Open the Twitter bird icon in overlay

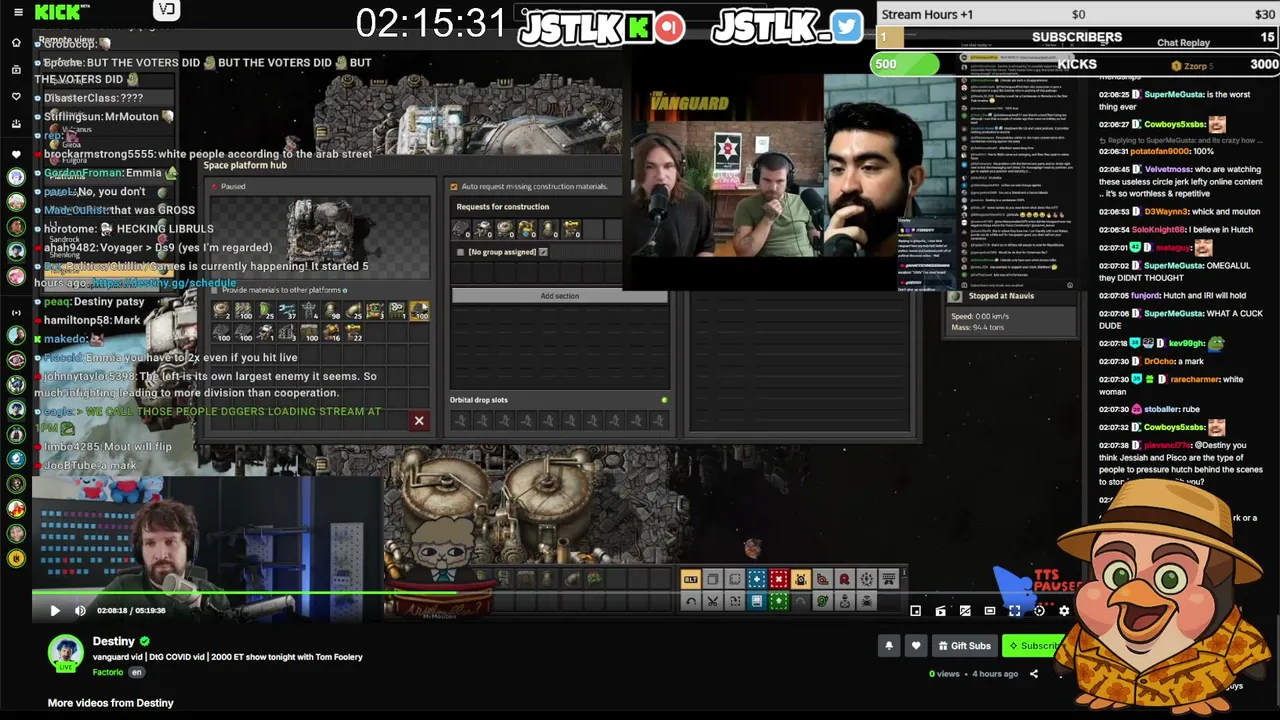(x=846, y=27)
